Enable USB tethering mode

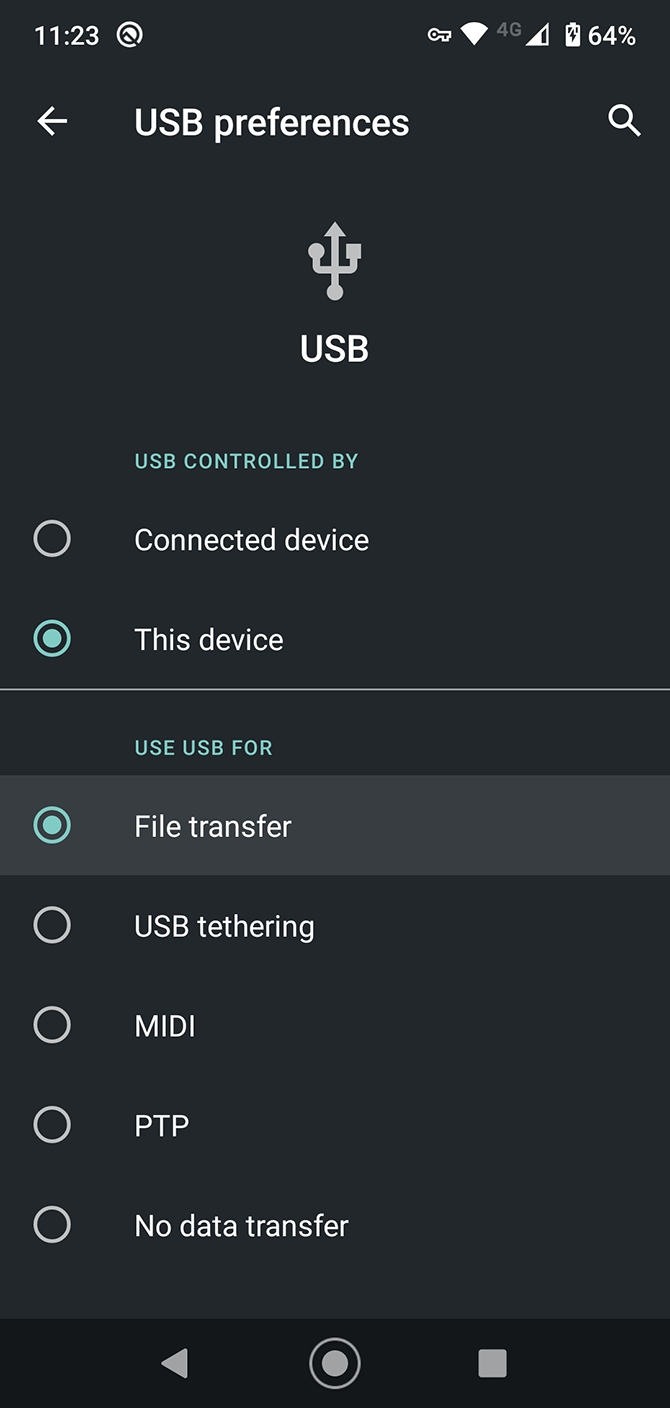click(224, 925)
